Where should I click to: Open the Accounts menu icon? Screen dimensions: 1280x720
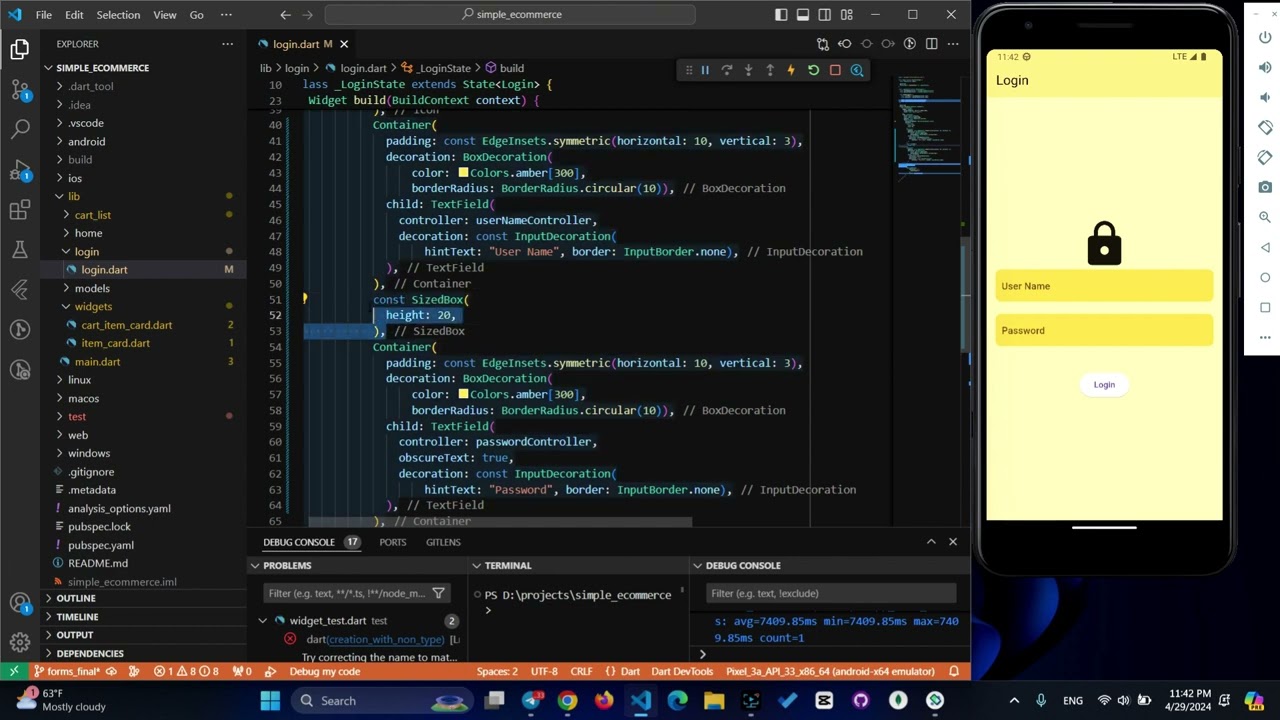(x=20, y=603)
